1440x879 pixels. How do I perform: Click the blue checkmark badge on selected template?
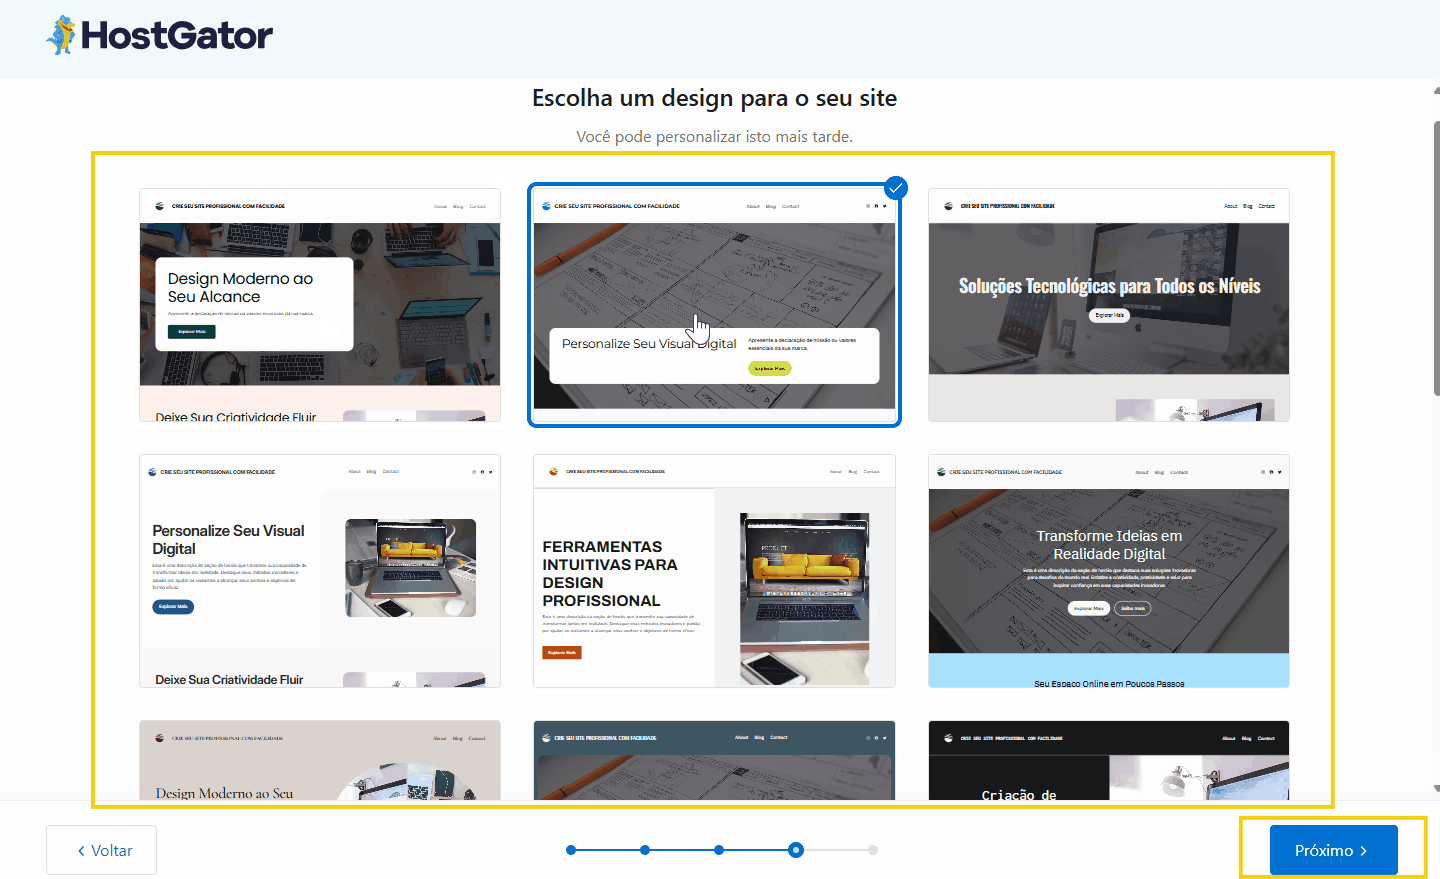coord(896,187)
